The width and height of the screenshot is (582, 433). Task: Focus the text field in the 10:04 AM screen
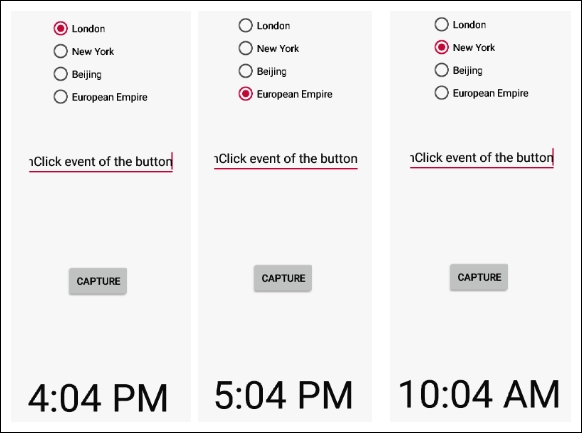tap(482, 158)
